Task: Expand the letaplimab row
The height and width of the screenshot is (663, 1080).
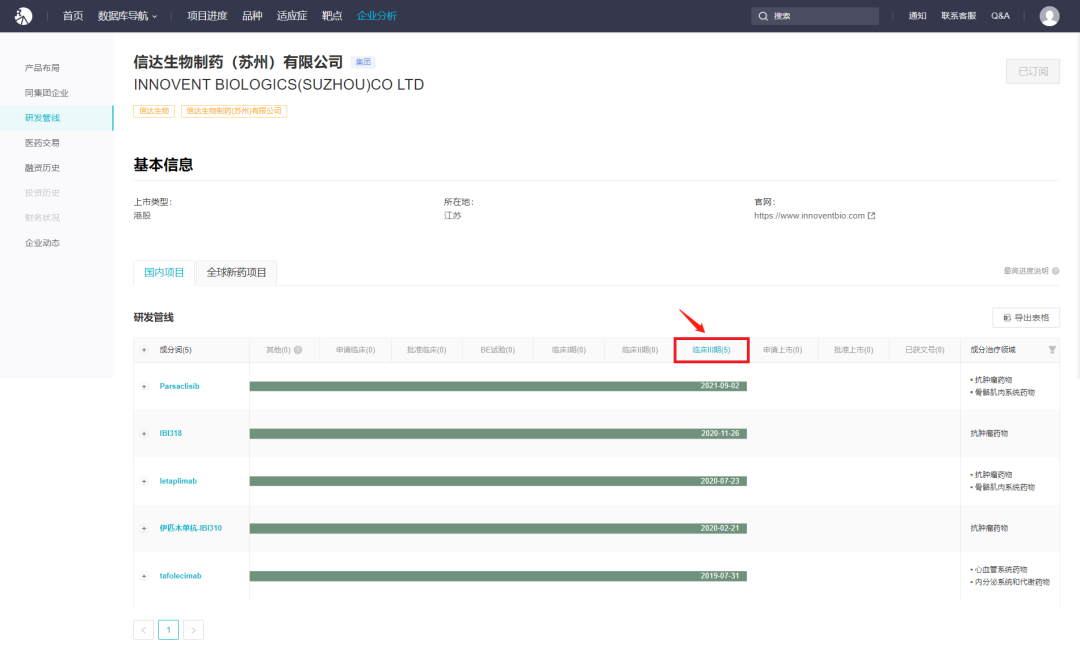Action: (x=144, y=481)
